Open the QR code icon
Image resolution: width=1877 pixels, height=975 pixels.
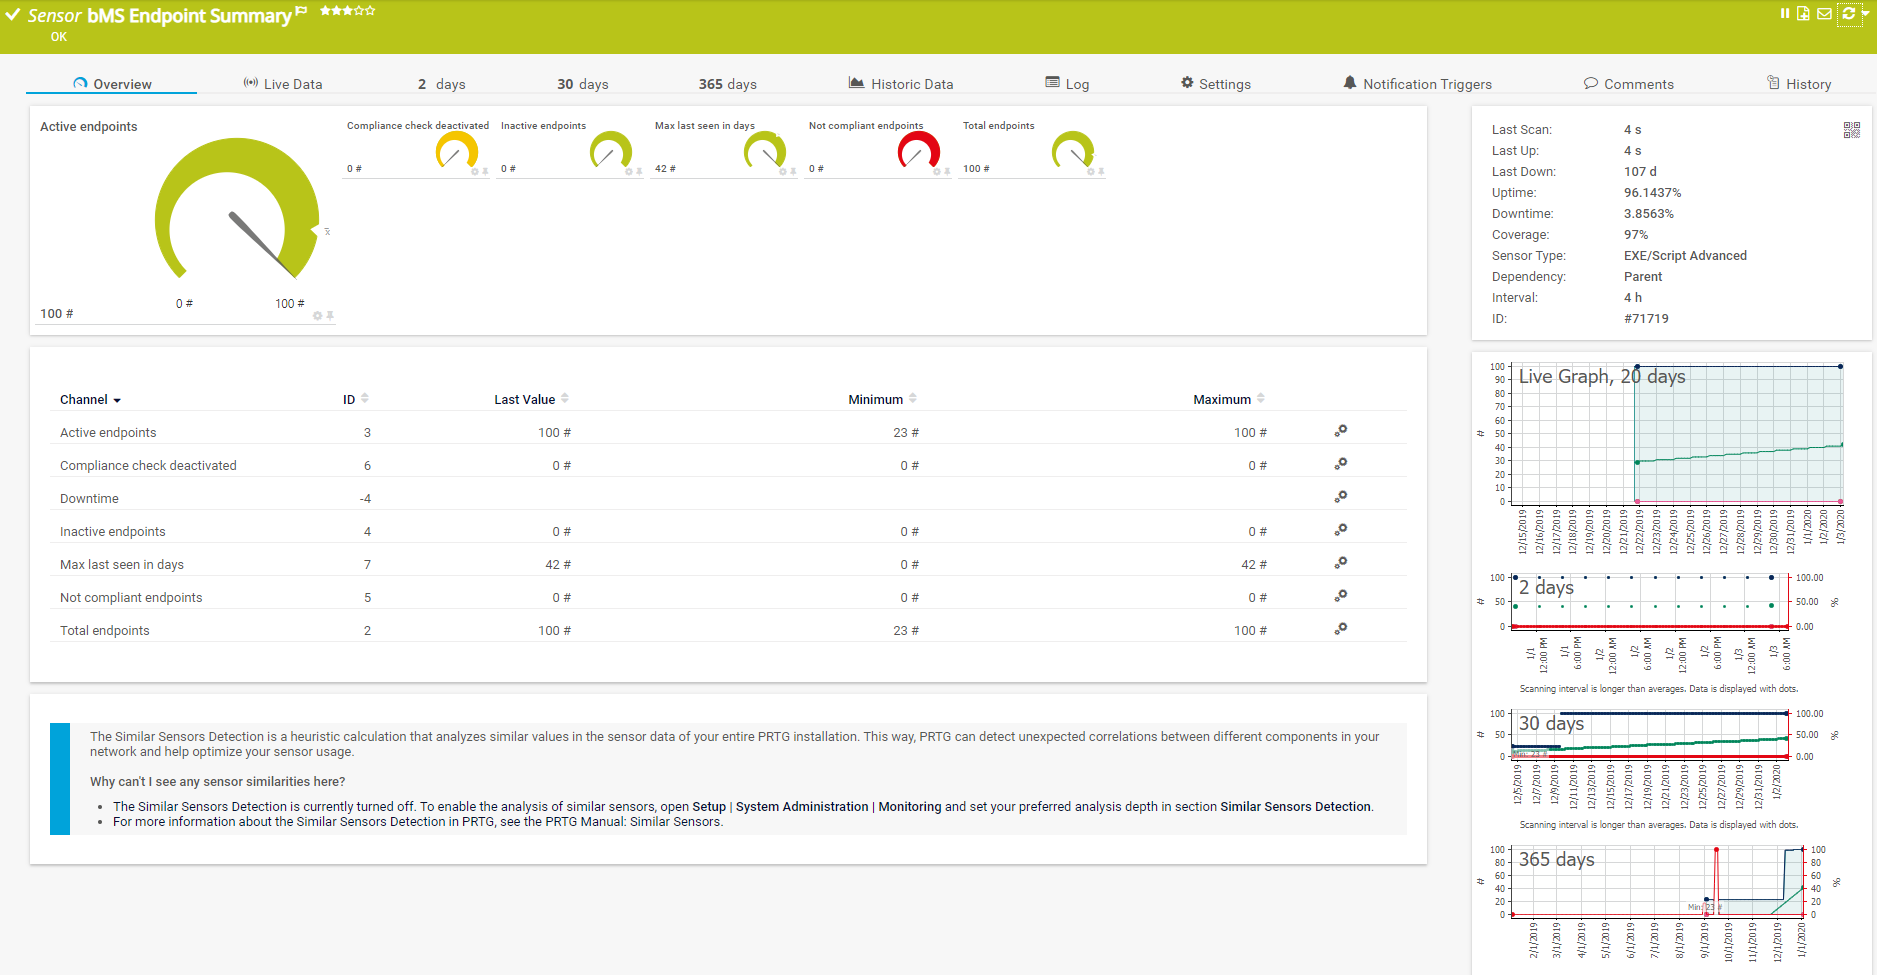tap(1851, 130)
